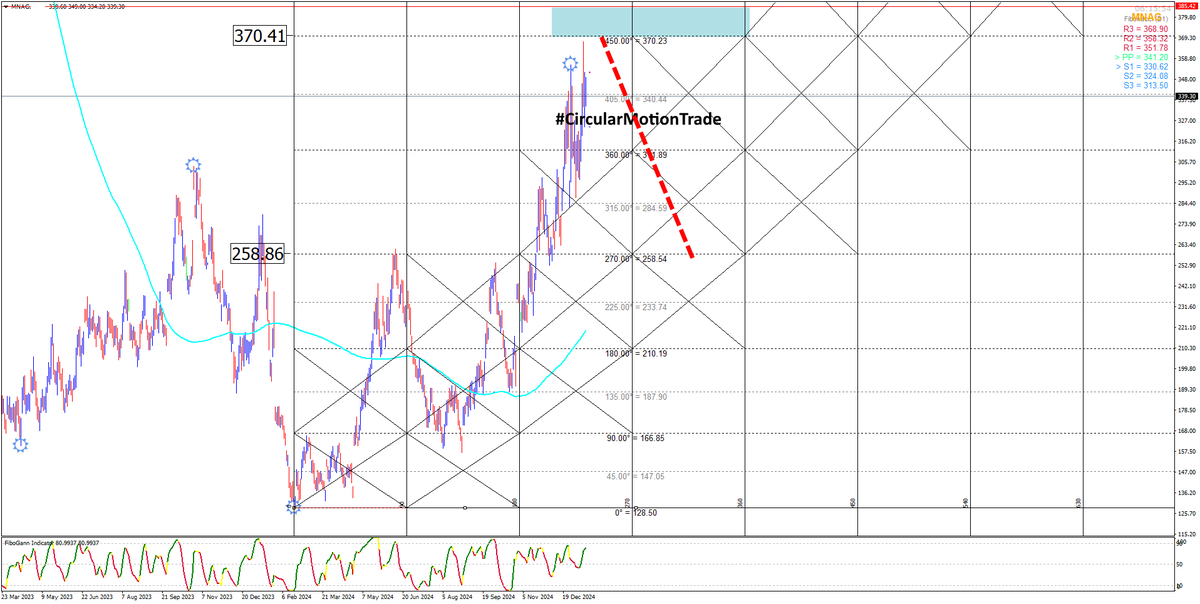
Task: Click the 23 Mar 2023 date label
Action: [20, 597]
